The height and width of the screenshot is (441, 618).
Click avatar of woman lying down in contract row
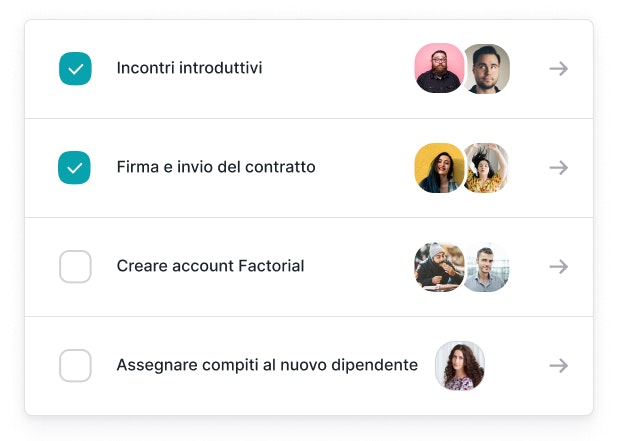pos(488,168)
